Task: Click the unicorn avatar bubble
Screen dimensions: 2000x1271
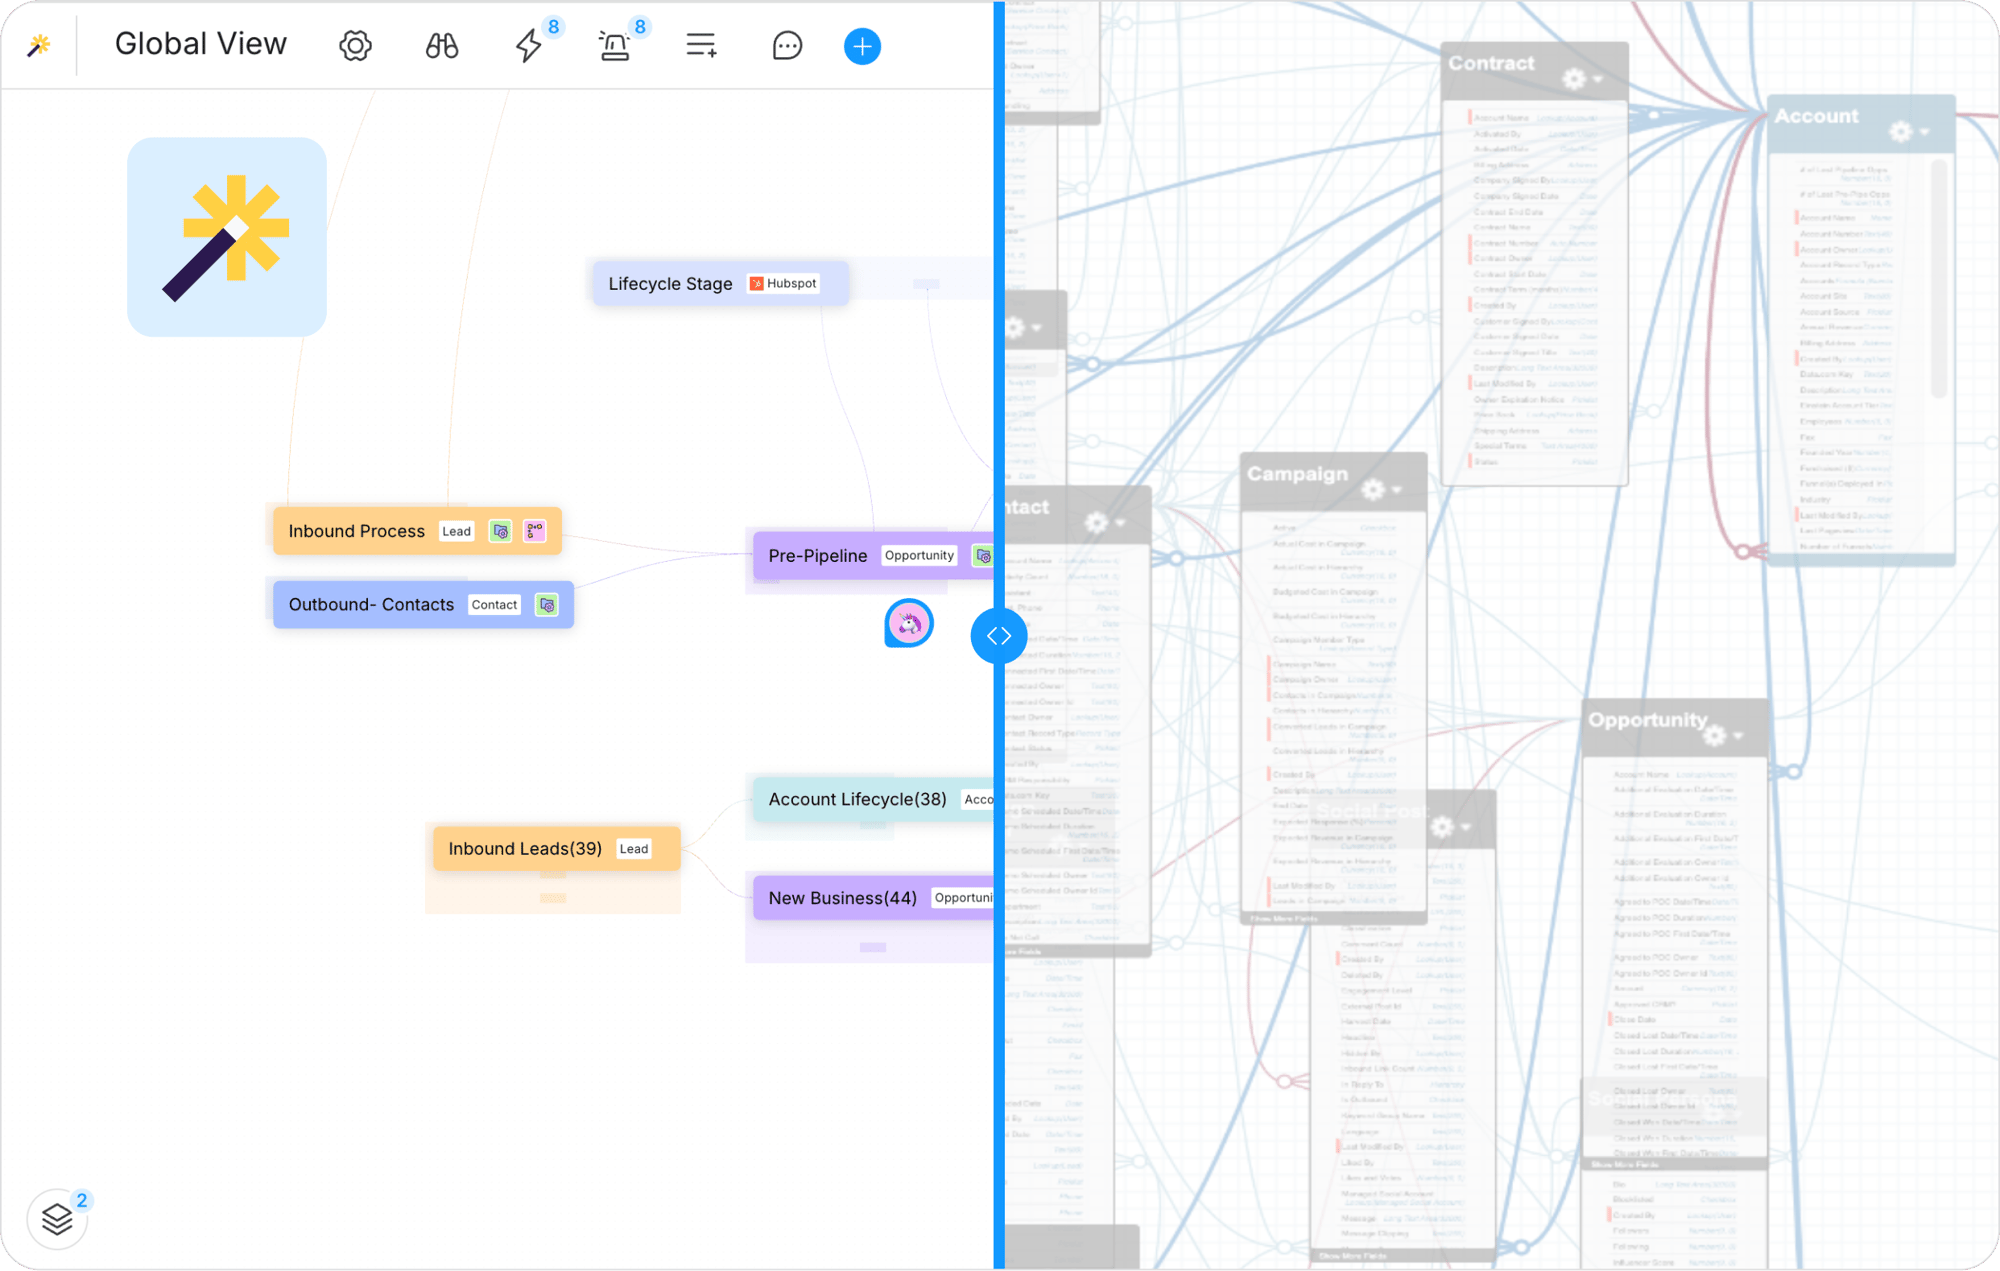Action: pyautogui.click(x=908, y=624)
